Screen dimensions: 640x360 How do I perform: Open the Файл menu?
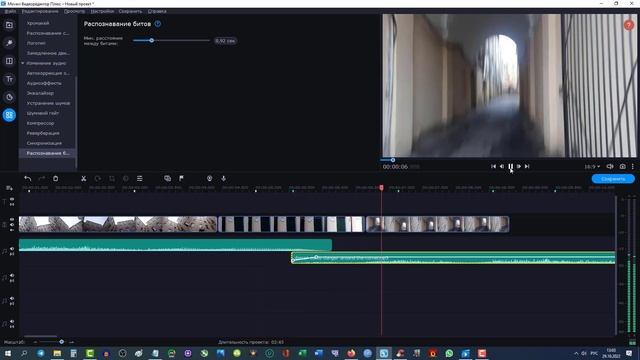(10, 11)
